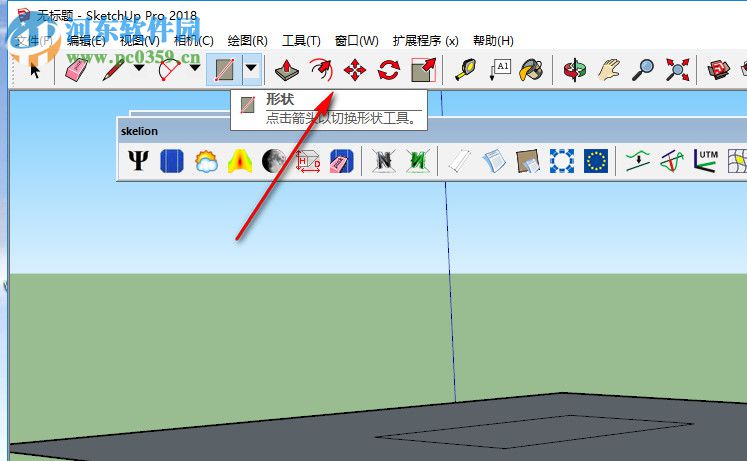Open the 视图(V) menu

140,40
